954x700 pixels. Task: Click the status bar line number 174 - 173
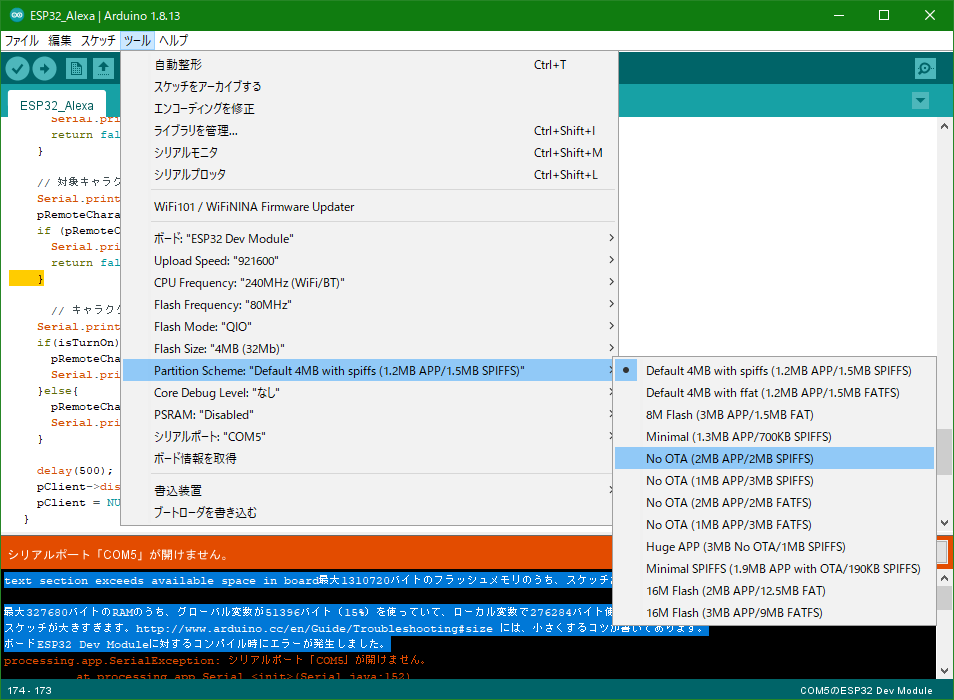29,690
